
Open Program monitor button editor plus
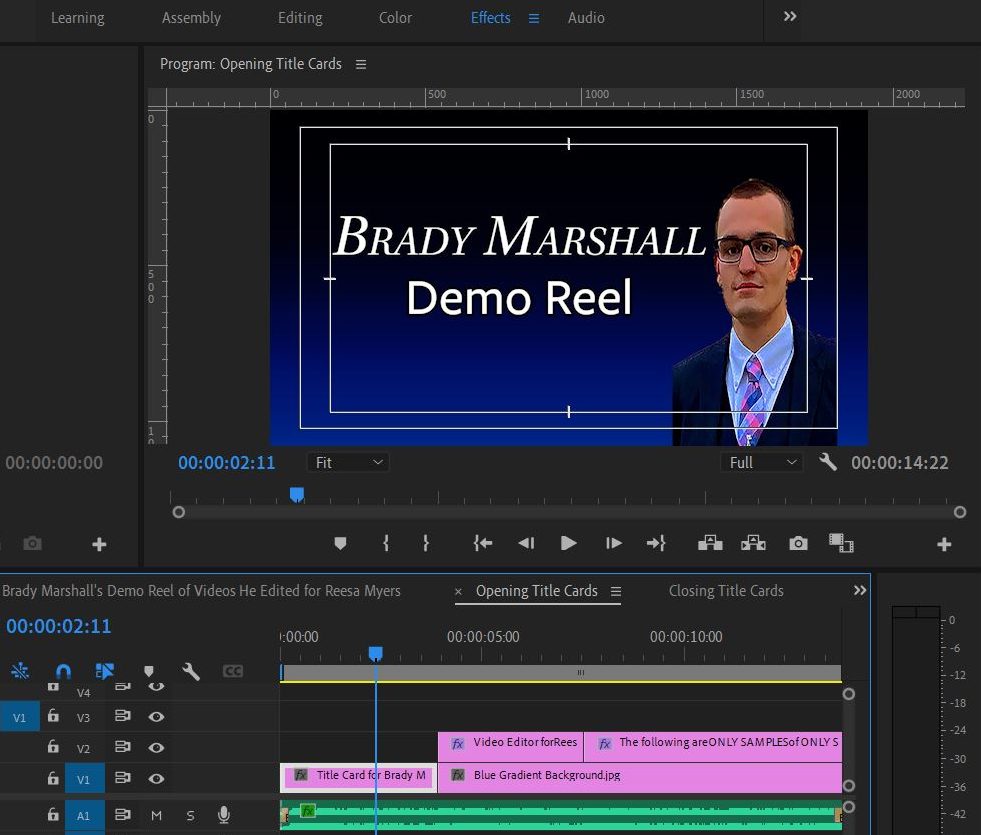click(944, 544)
